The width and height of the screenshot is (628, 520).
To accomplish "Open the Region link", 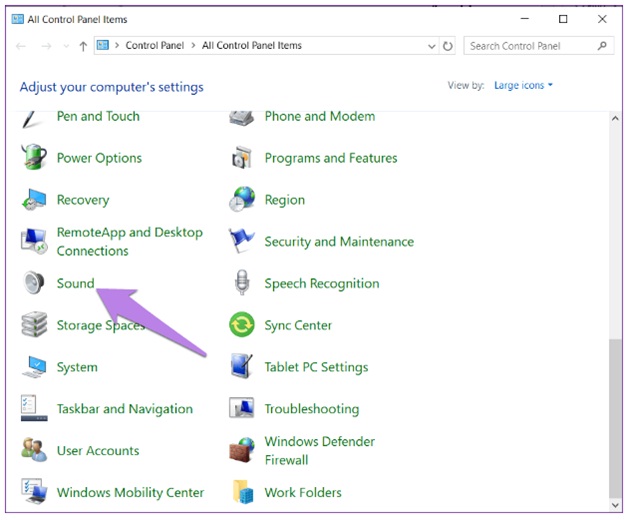I will pos(284,200).
